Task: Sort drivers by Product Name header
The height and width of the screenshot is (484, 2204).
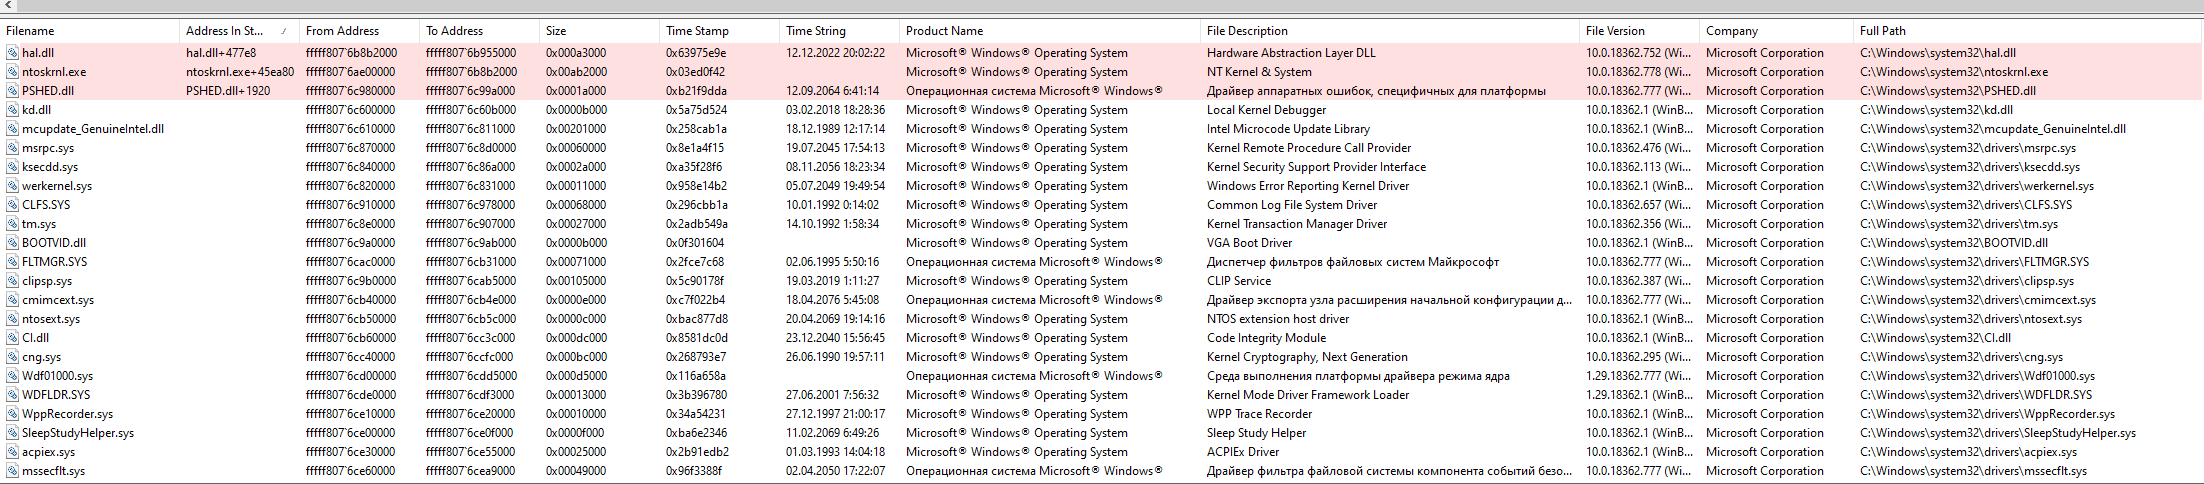Action: pos(944,31)
